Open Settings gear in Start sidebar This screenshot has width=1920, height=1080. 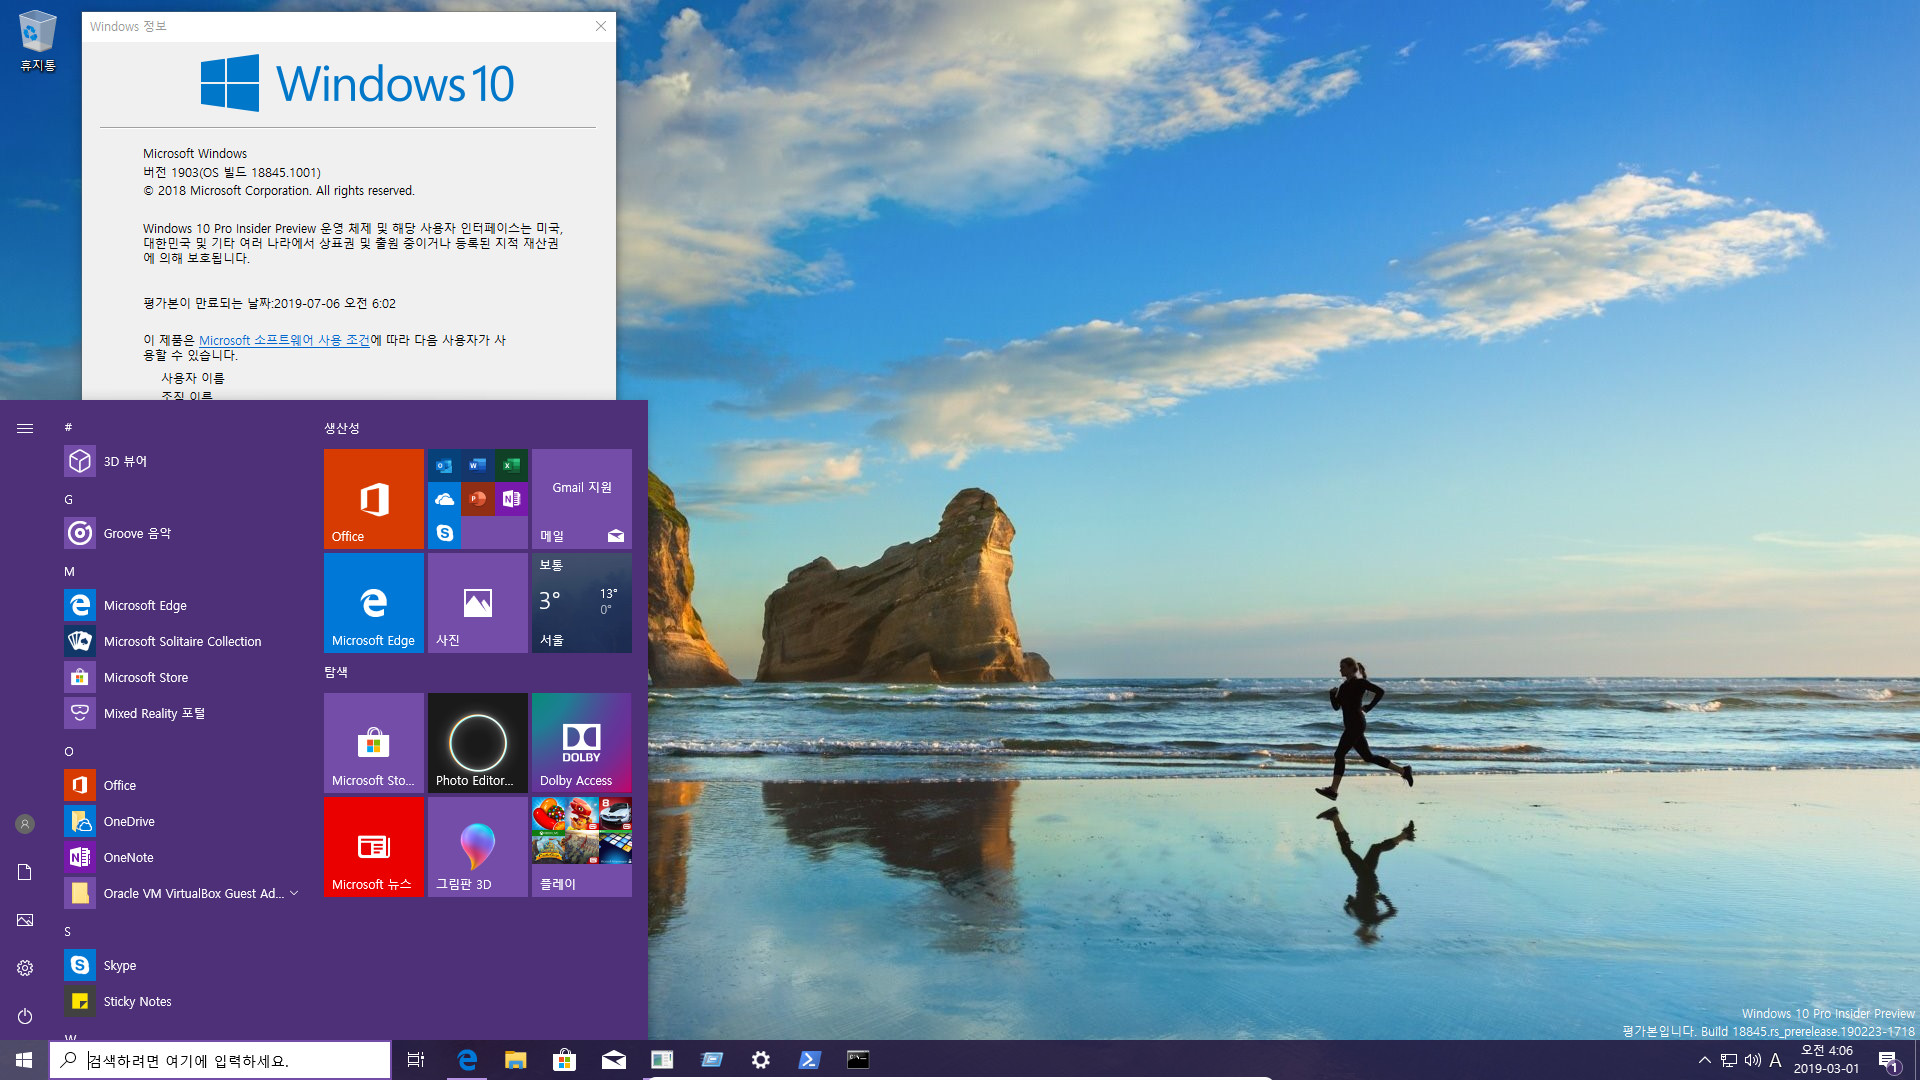pyautogui.click(x=25, y=968)
